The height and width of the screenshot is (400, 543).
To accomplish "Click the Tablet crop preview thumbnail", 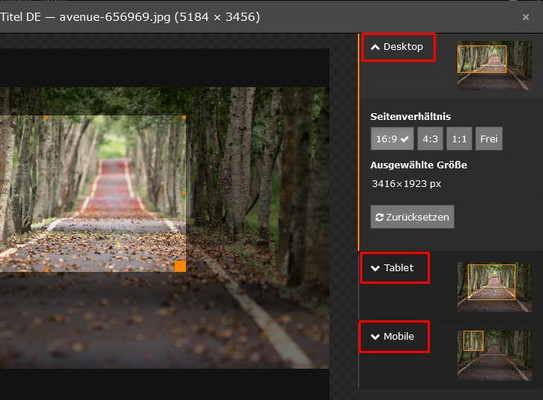I will pos(494,287).
